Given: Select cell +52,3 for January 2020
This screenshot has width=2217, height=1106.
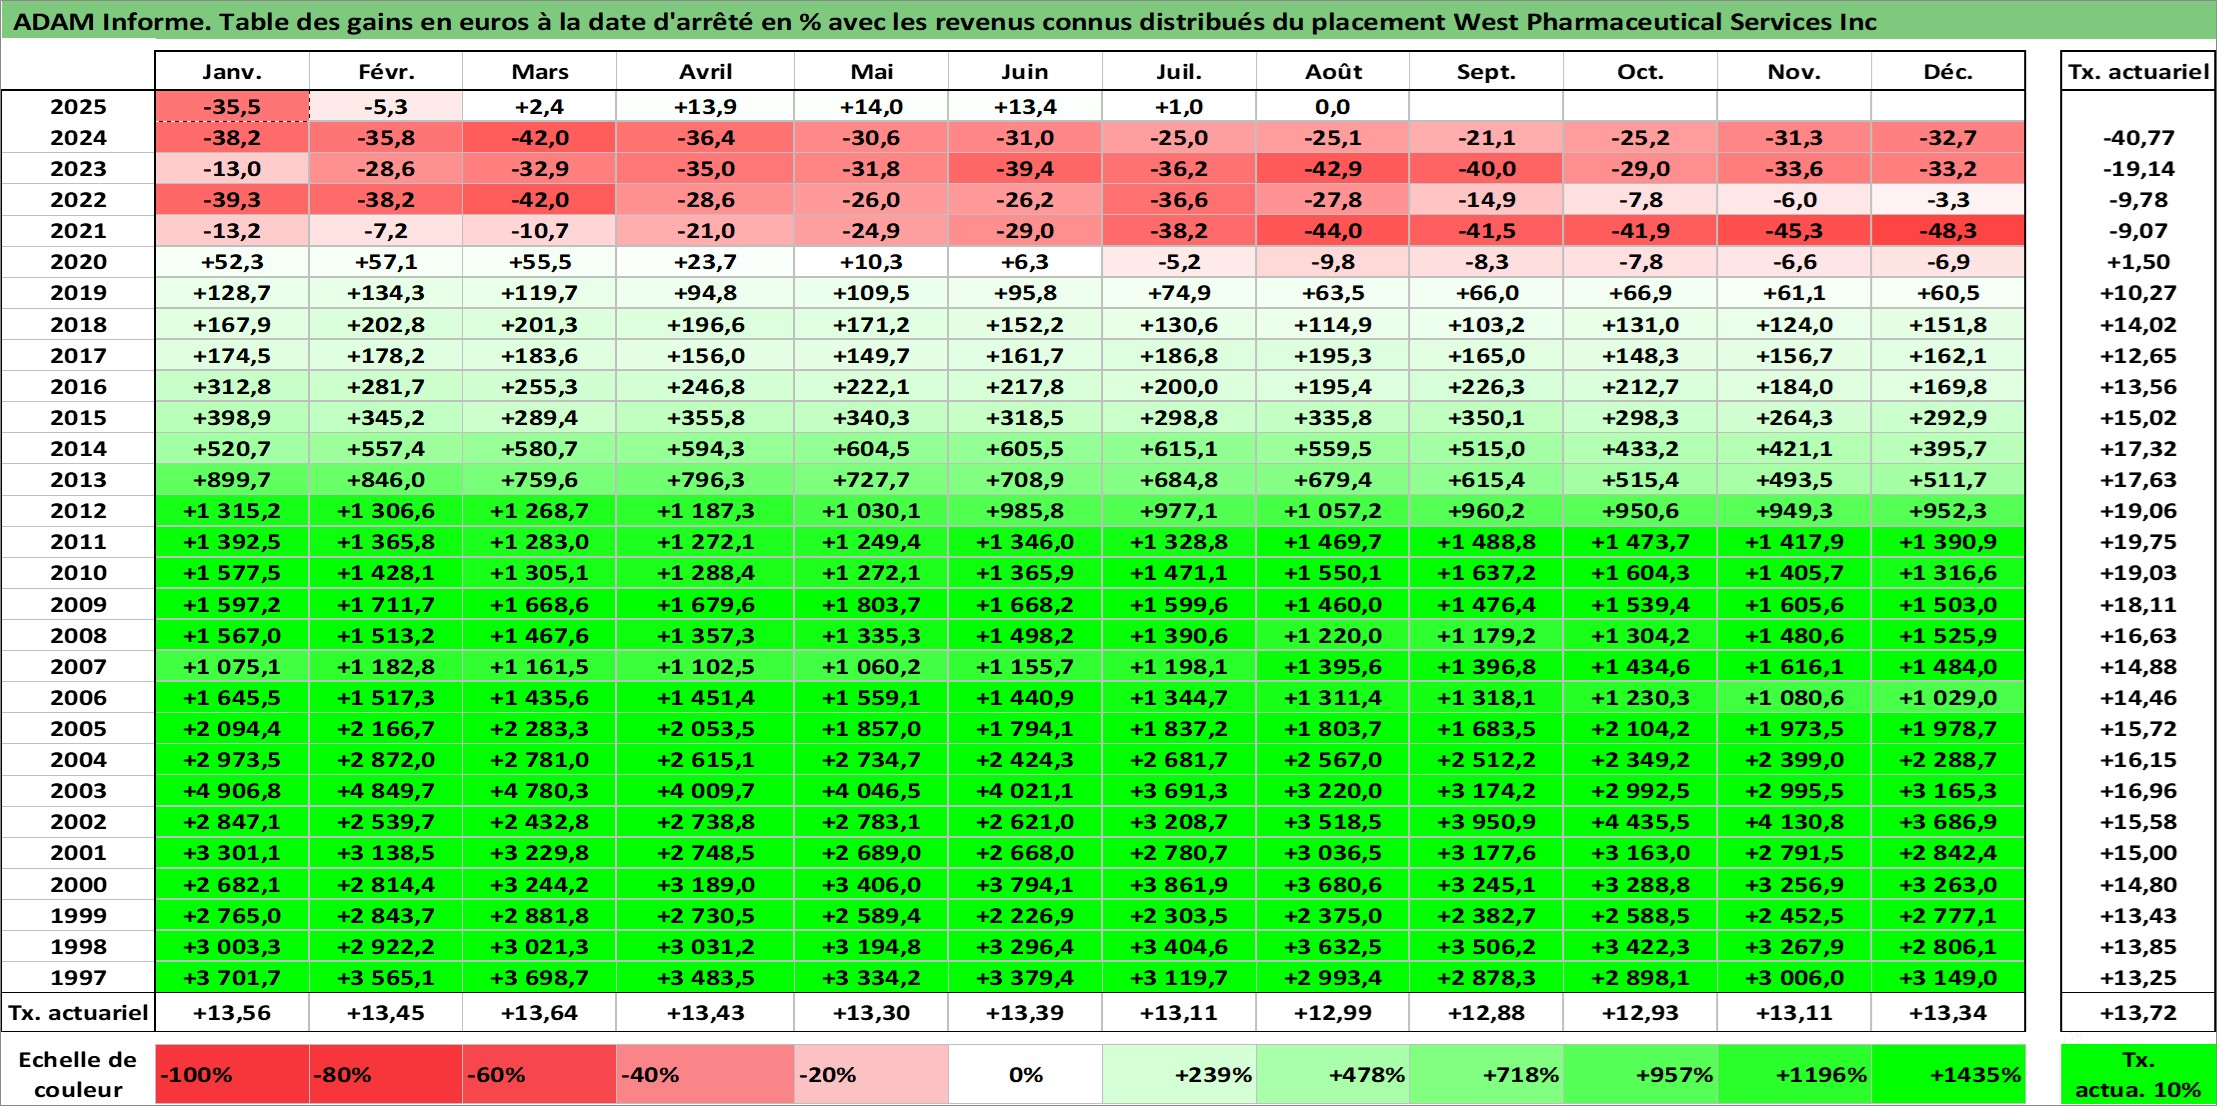Looking at the screenshot, I should tap(232, 262).
